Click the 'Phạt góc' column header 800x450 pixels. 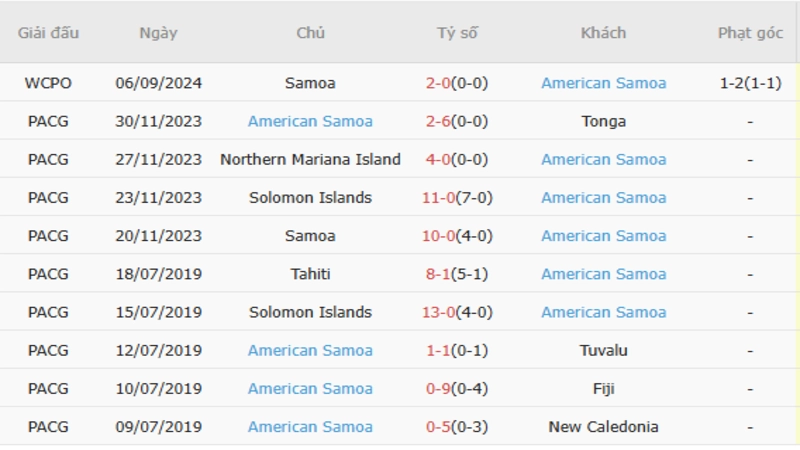[750, 33]
